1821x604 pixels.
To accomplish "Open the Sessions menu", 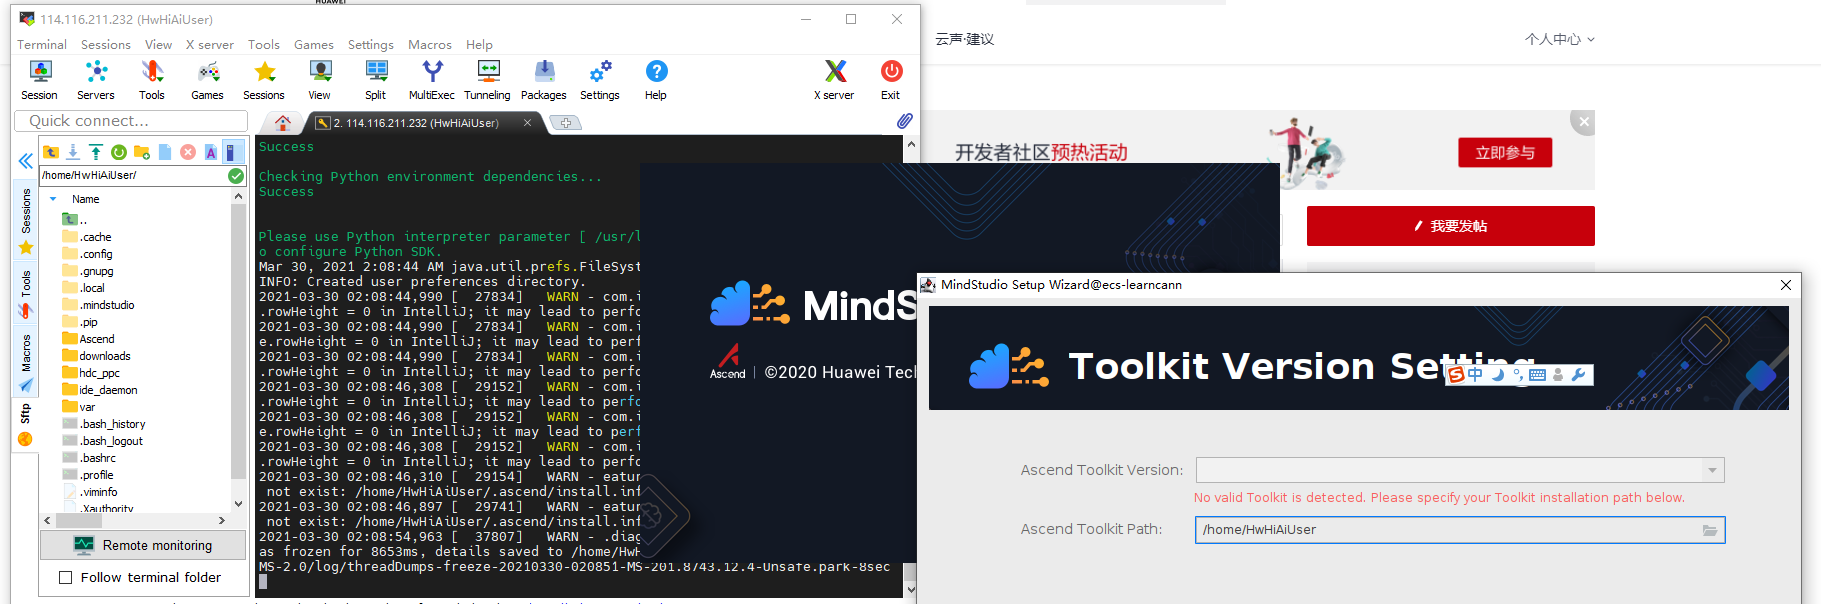I will (106, 45).
